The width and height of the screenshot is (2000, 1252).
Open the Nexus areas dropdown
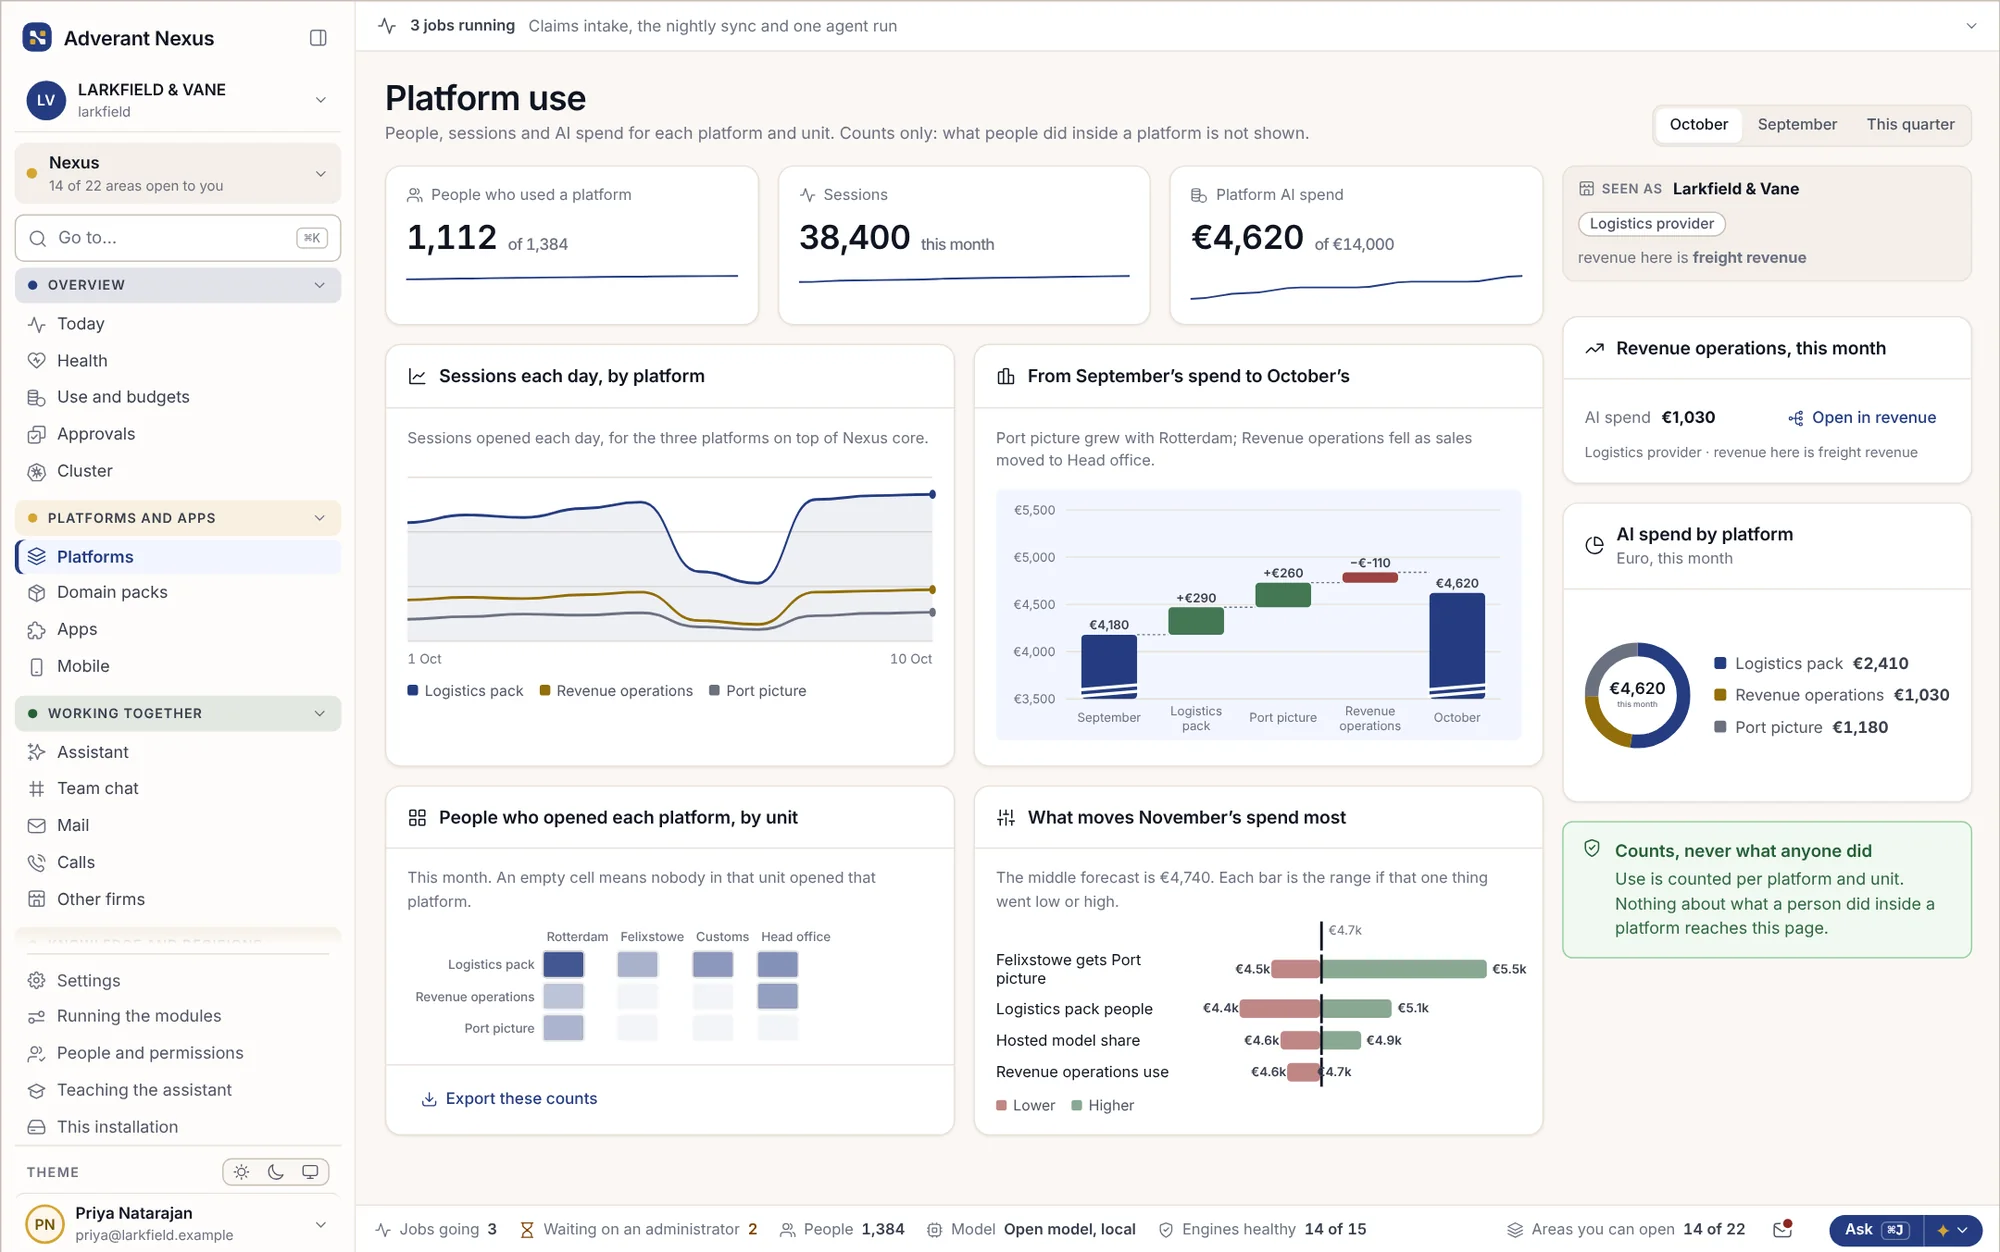click(x=178, y=173)
